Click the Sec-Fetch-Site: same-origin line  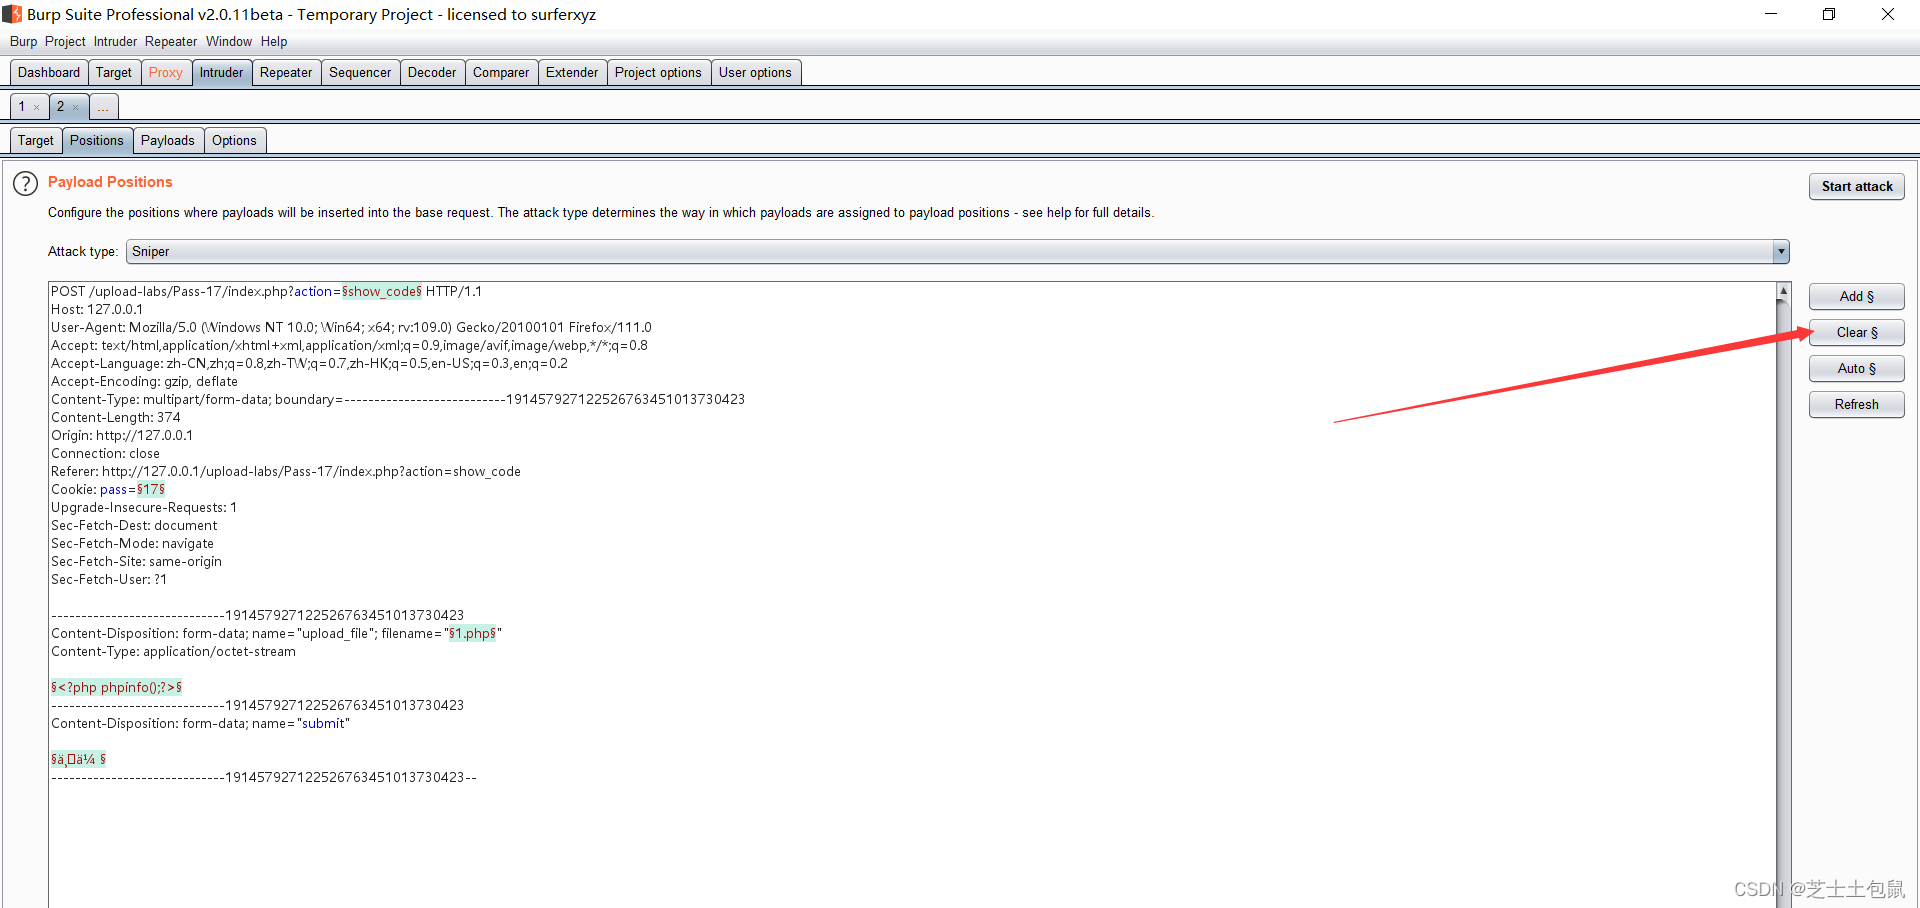136,561
